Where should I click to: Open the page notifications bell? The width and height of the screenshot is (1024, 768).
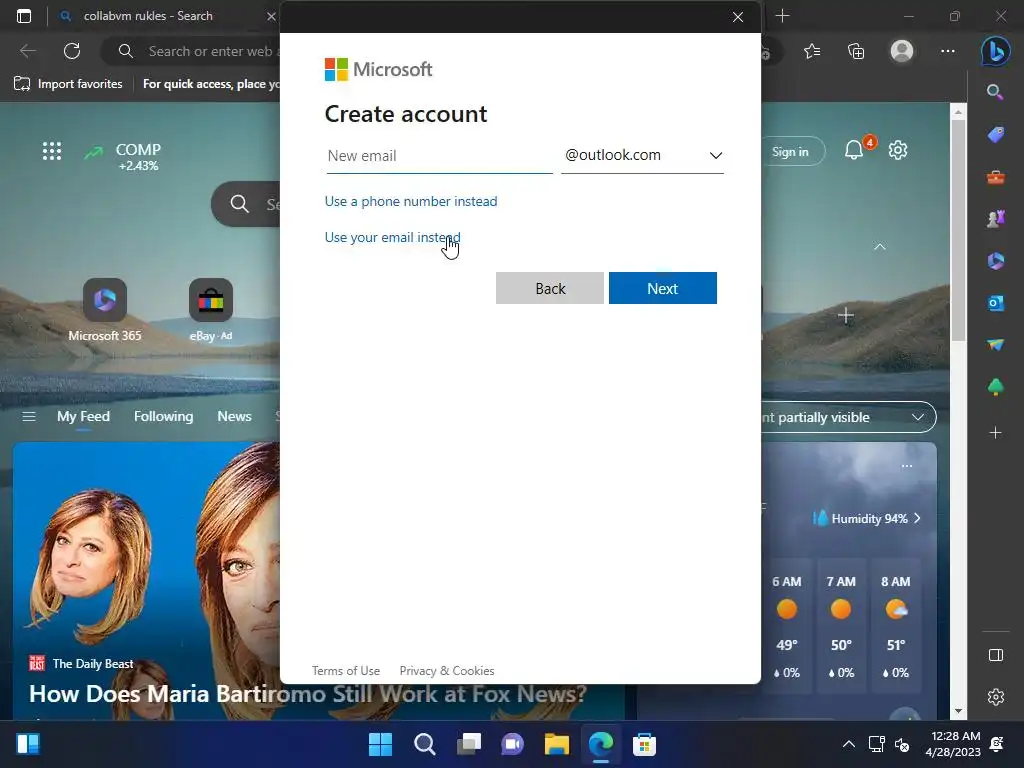click(x=854, y=150)
